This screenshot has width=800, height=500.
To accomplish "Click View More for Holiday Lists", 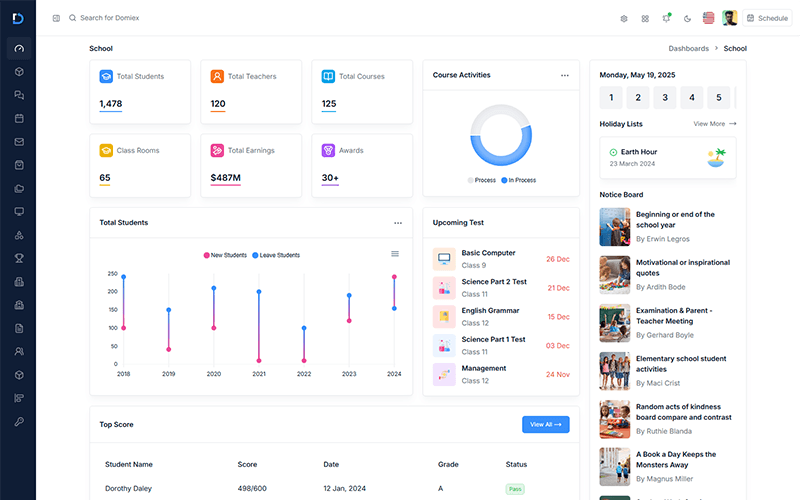I will 714,123.
